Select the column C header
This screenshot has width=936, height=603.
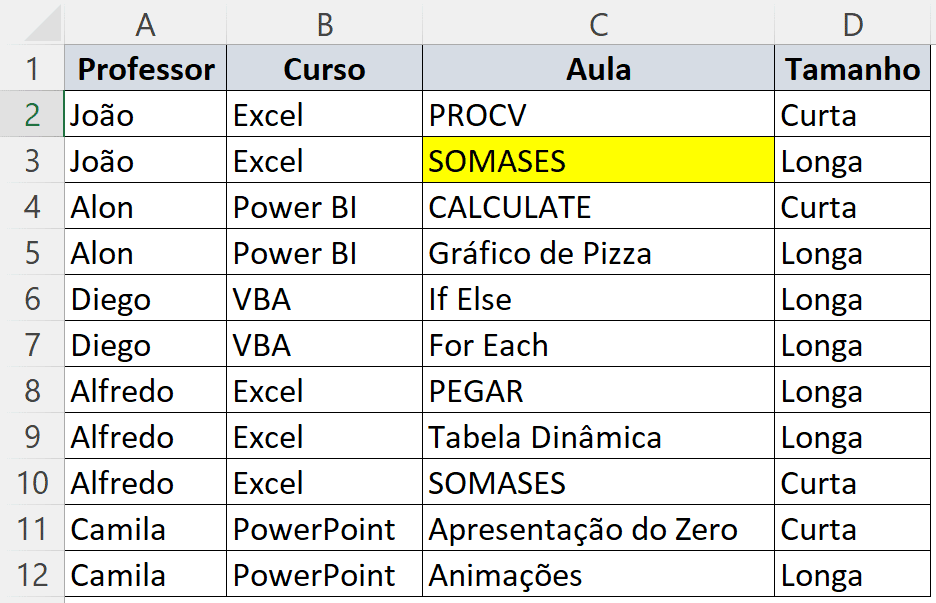[x=598, y=24]
